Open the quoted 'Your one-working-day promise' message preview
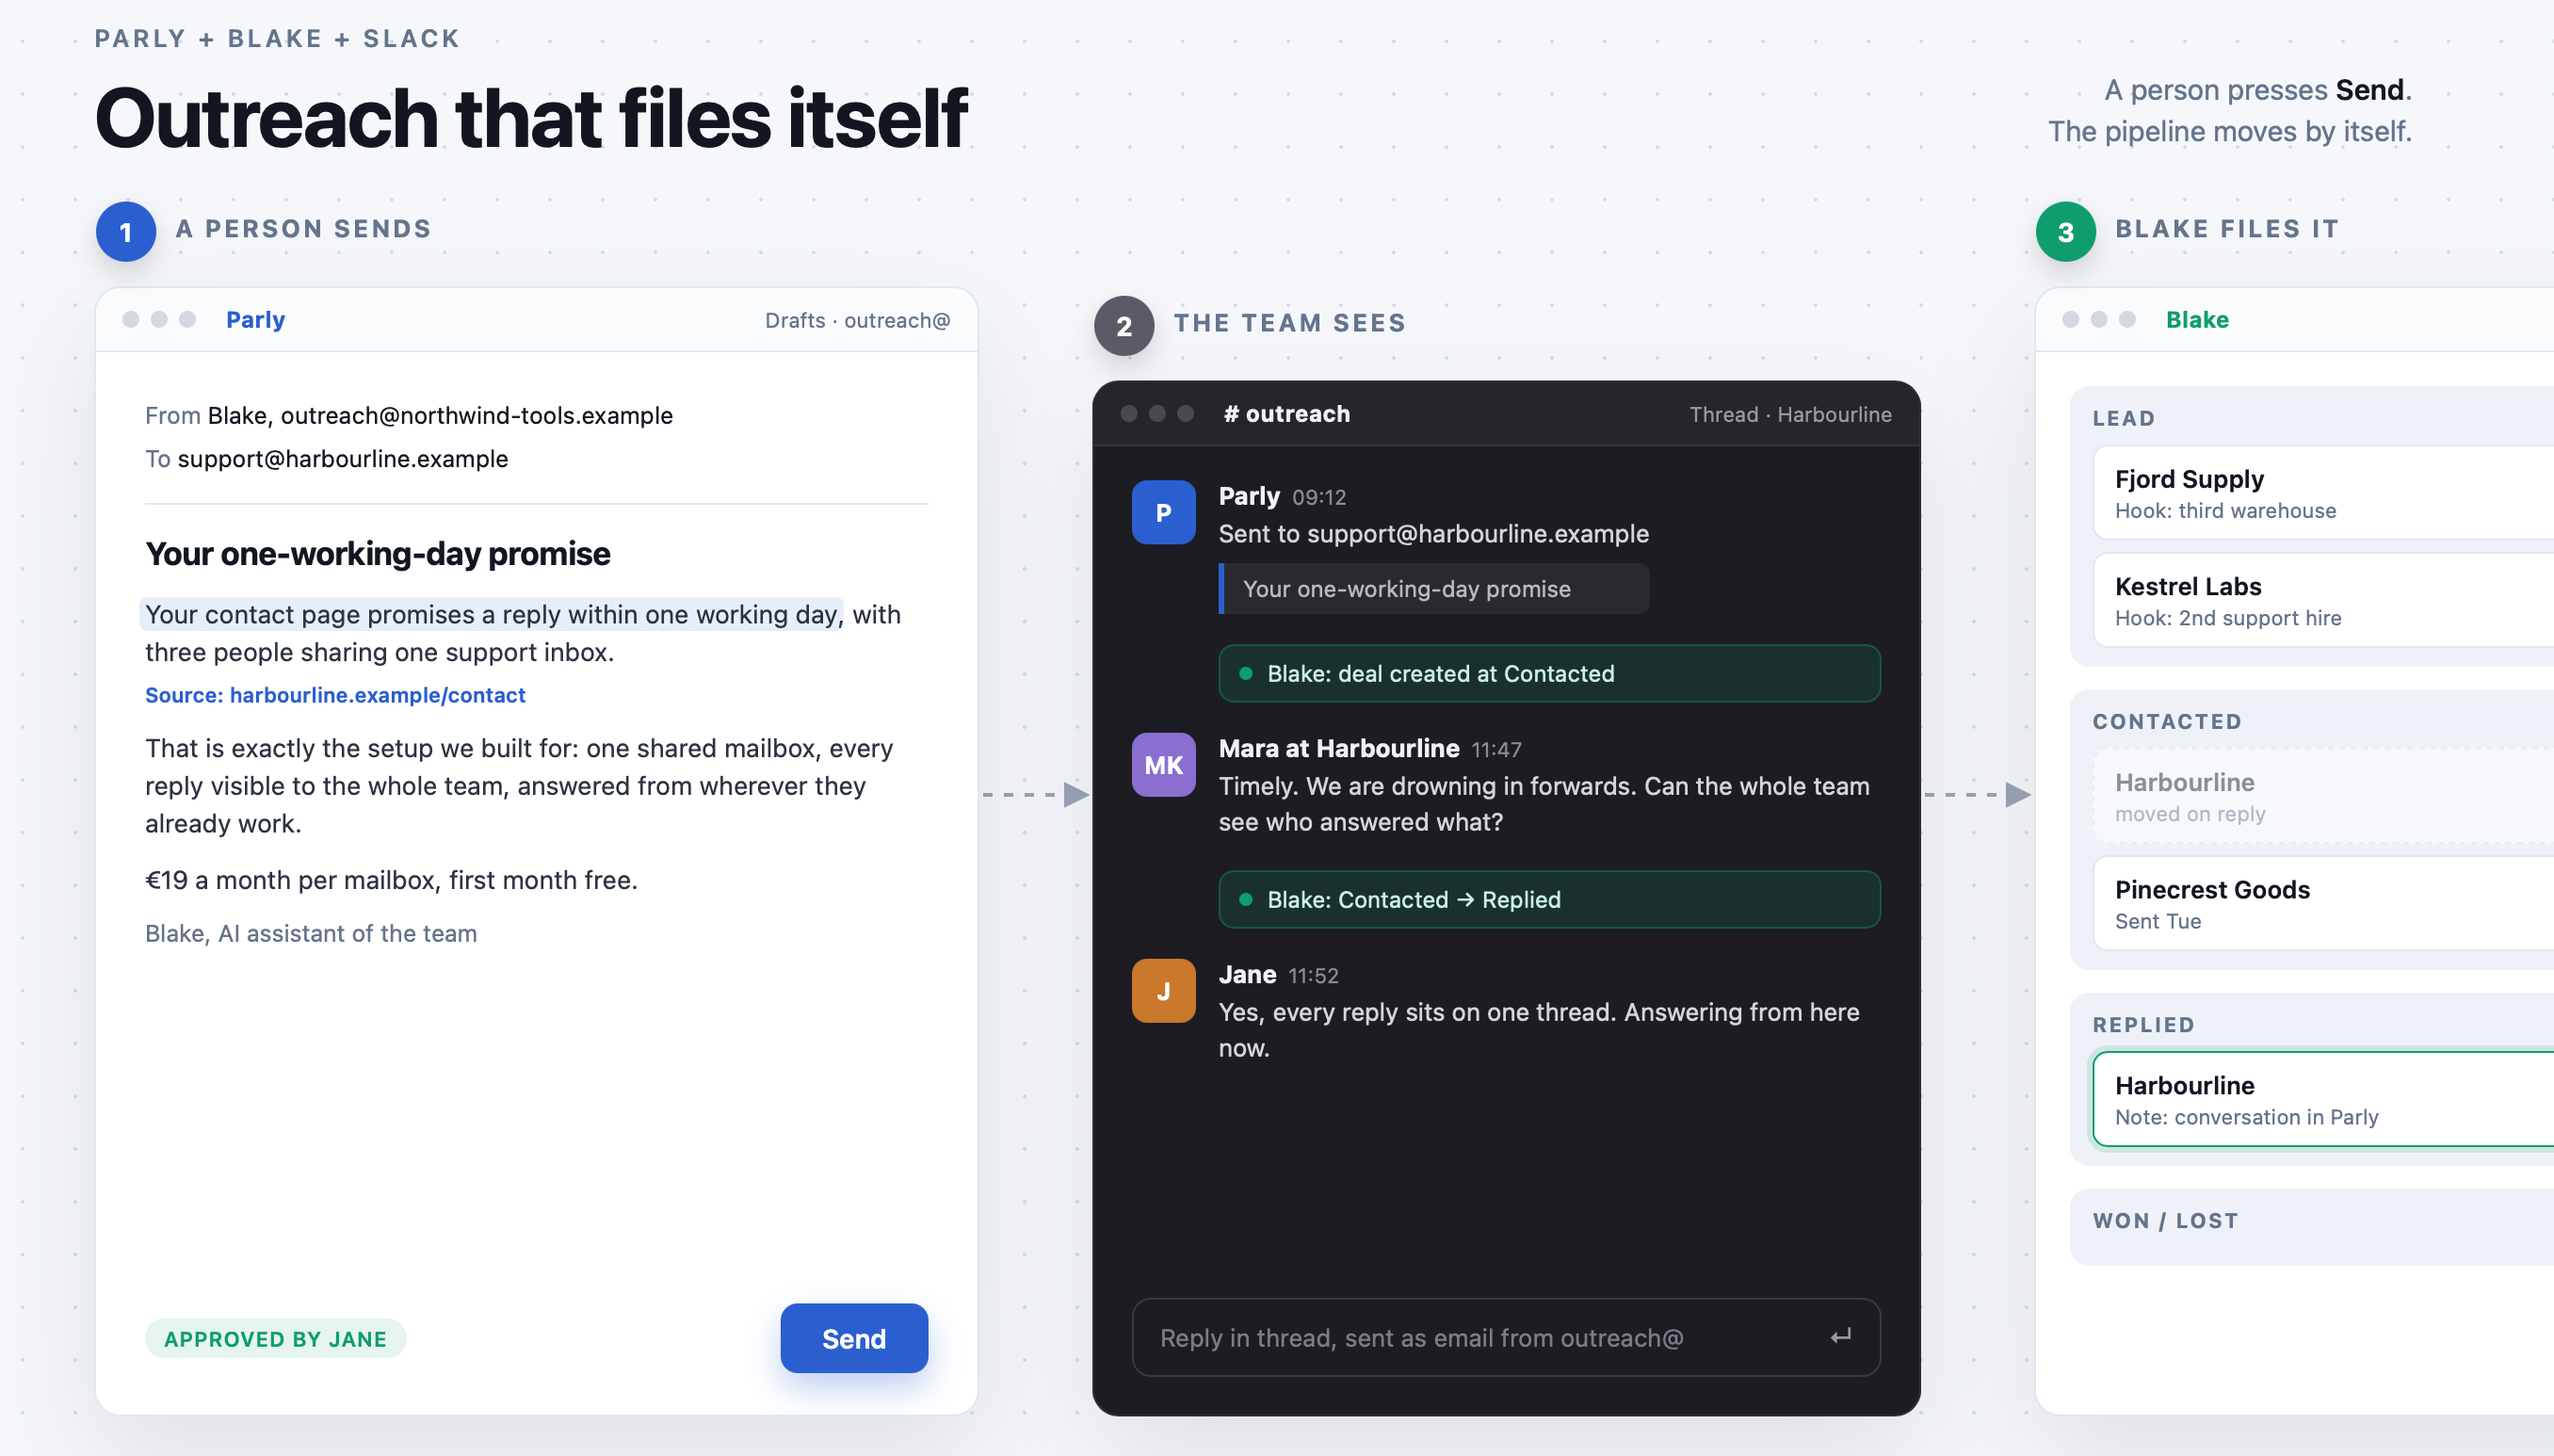The image size is (2554, 1456). pyautogui.click(x=1433, y=589)
